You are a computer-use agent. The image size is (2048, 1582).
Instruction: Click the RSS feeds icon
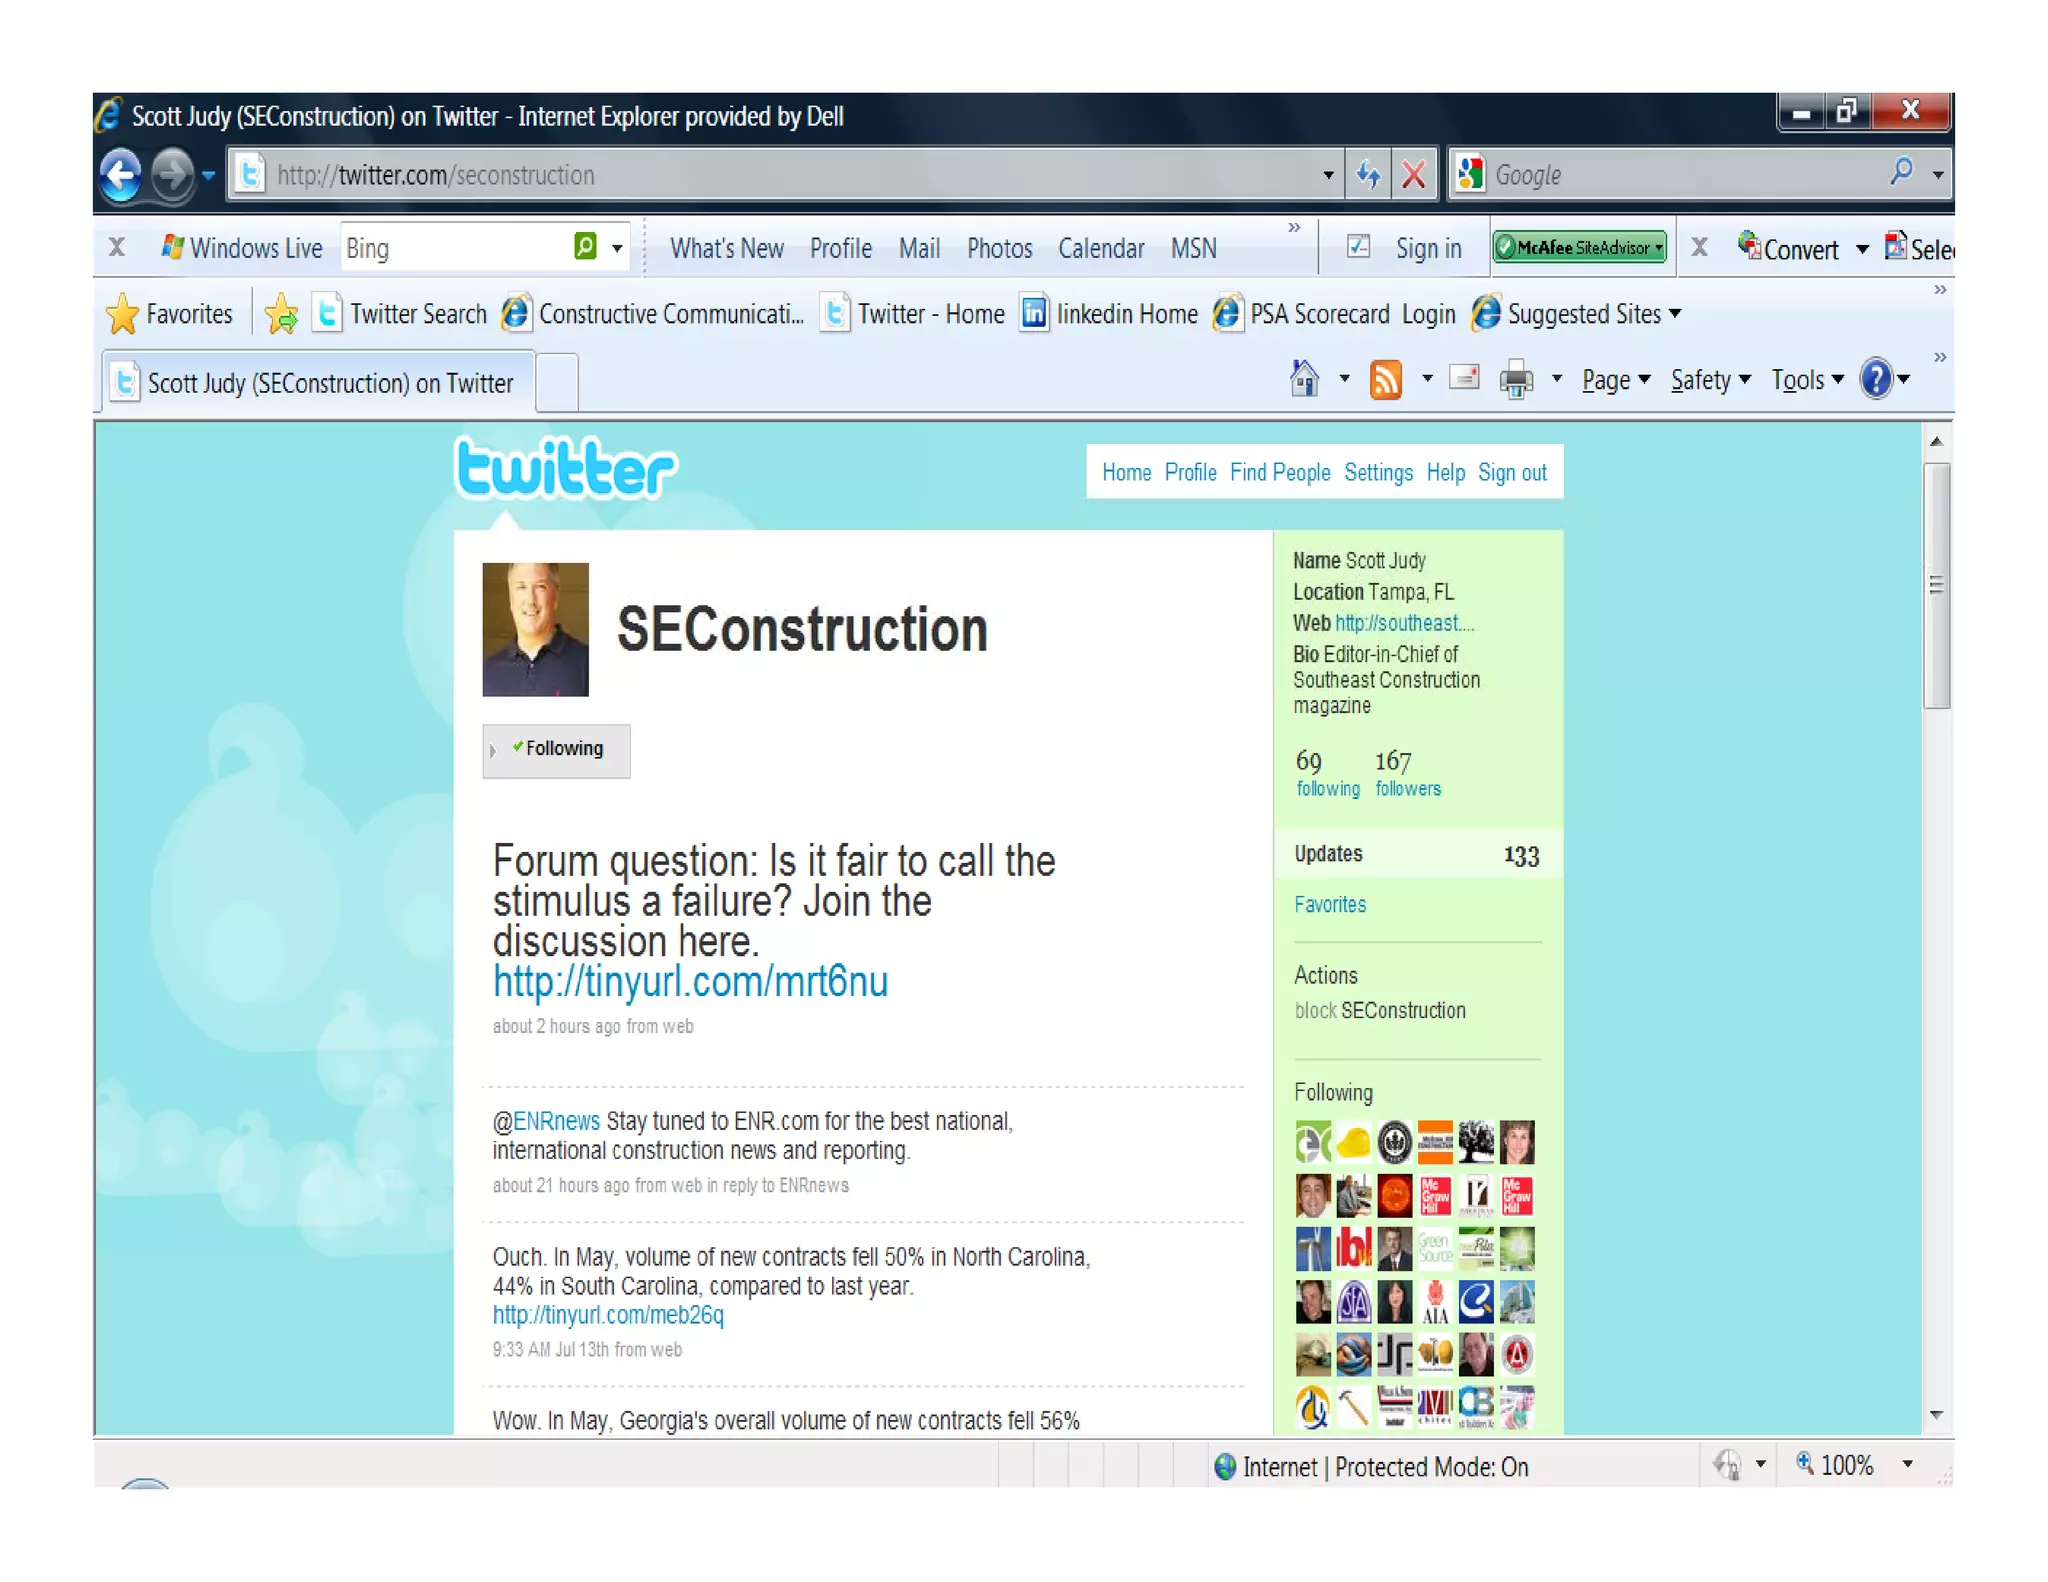pyautogui.click(x=1385, y=380)
